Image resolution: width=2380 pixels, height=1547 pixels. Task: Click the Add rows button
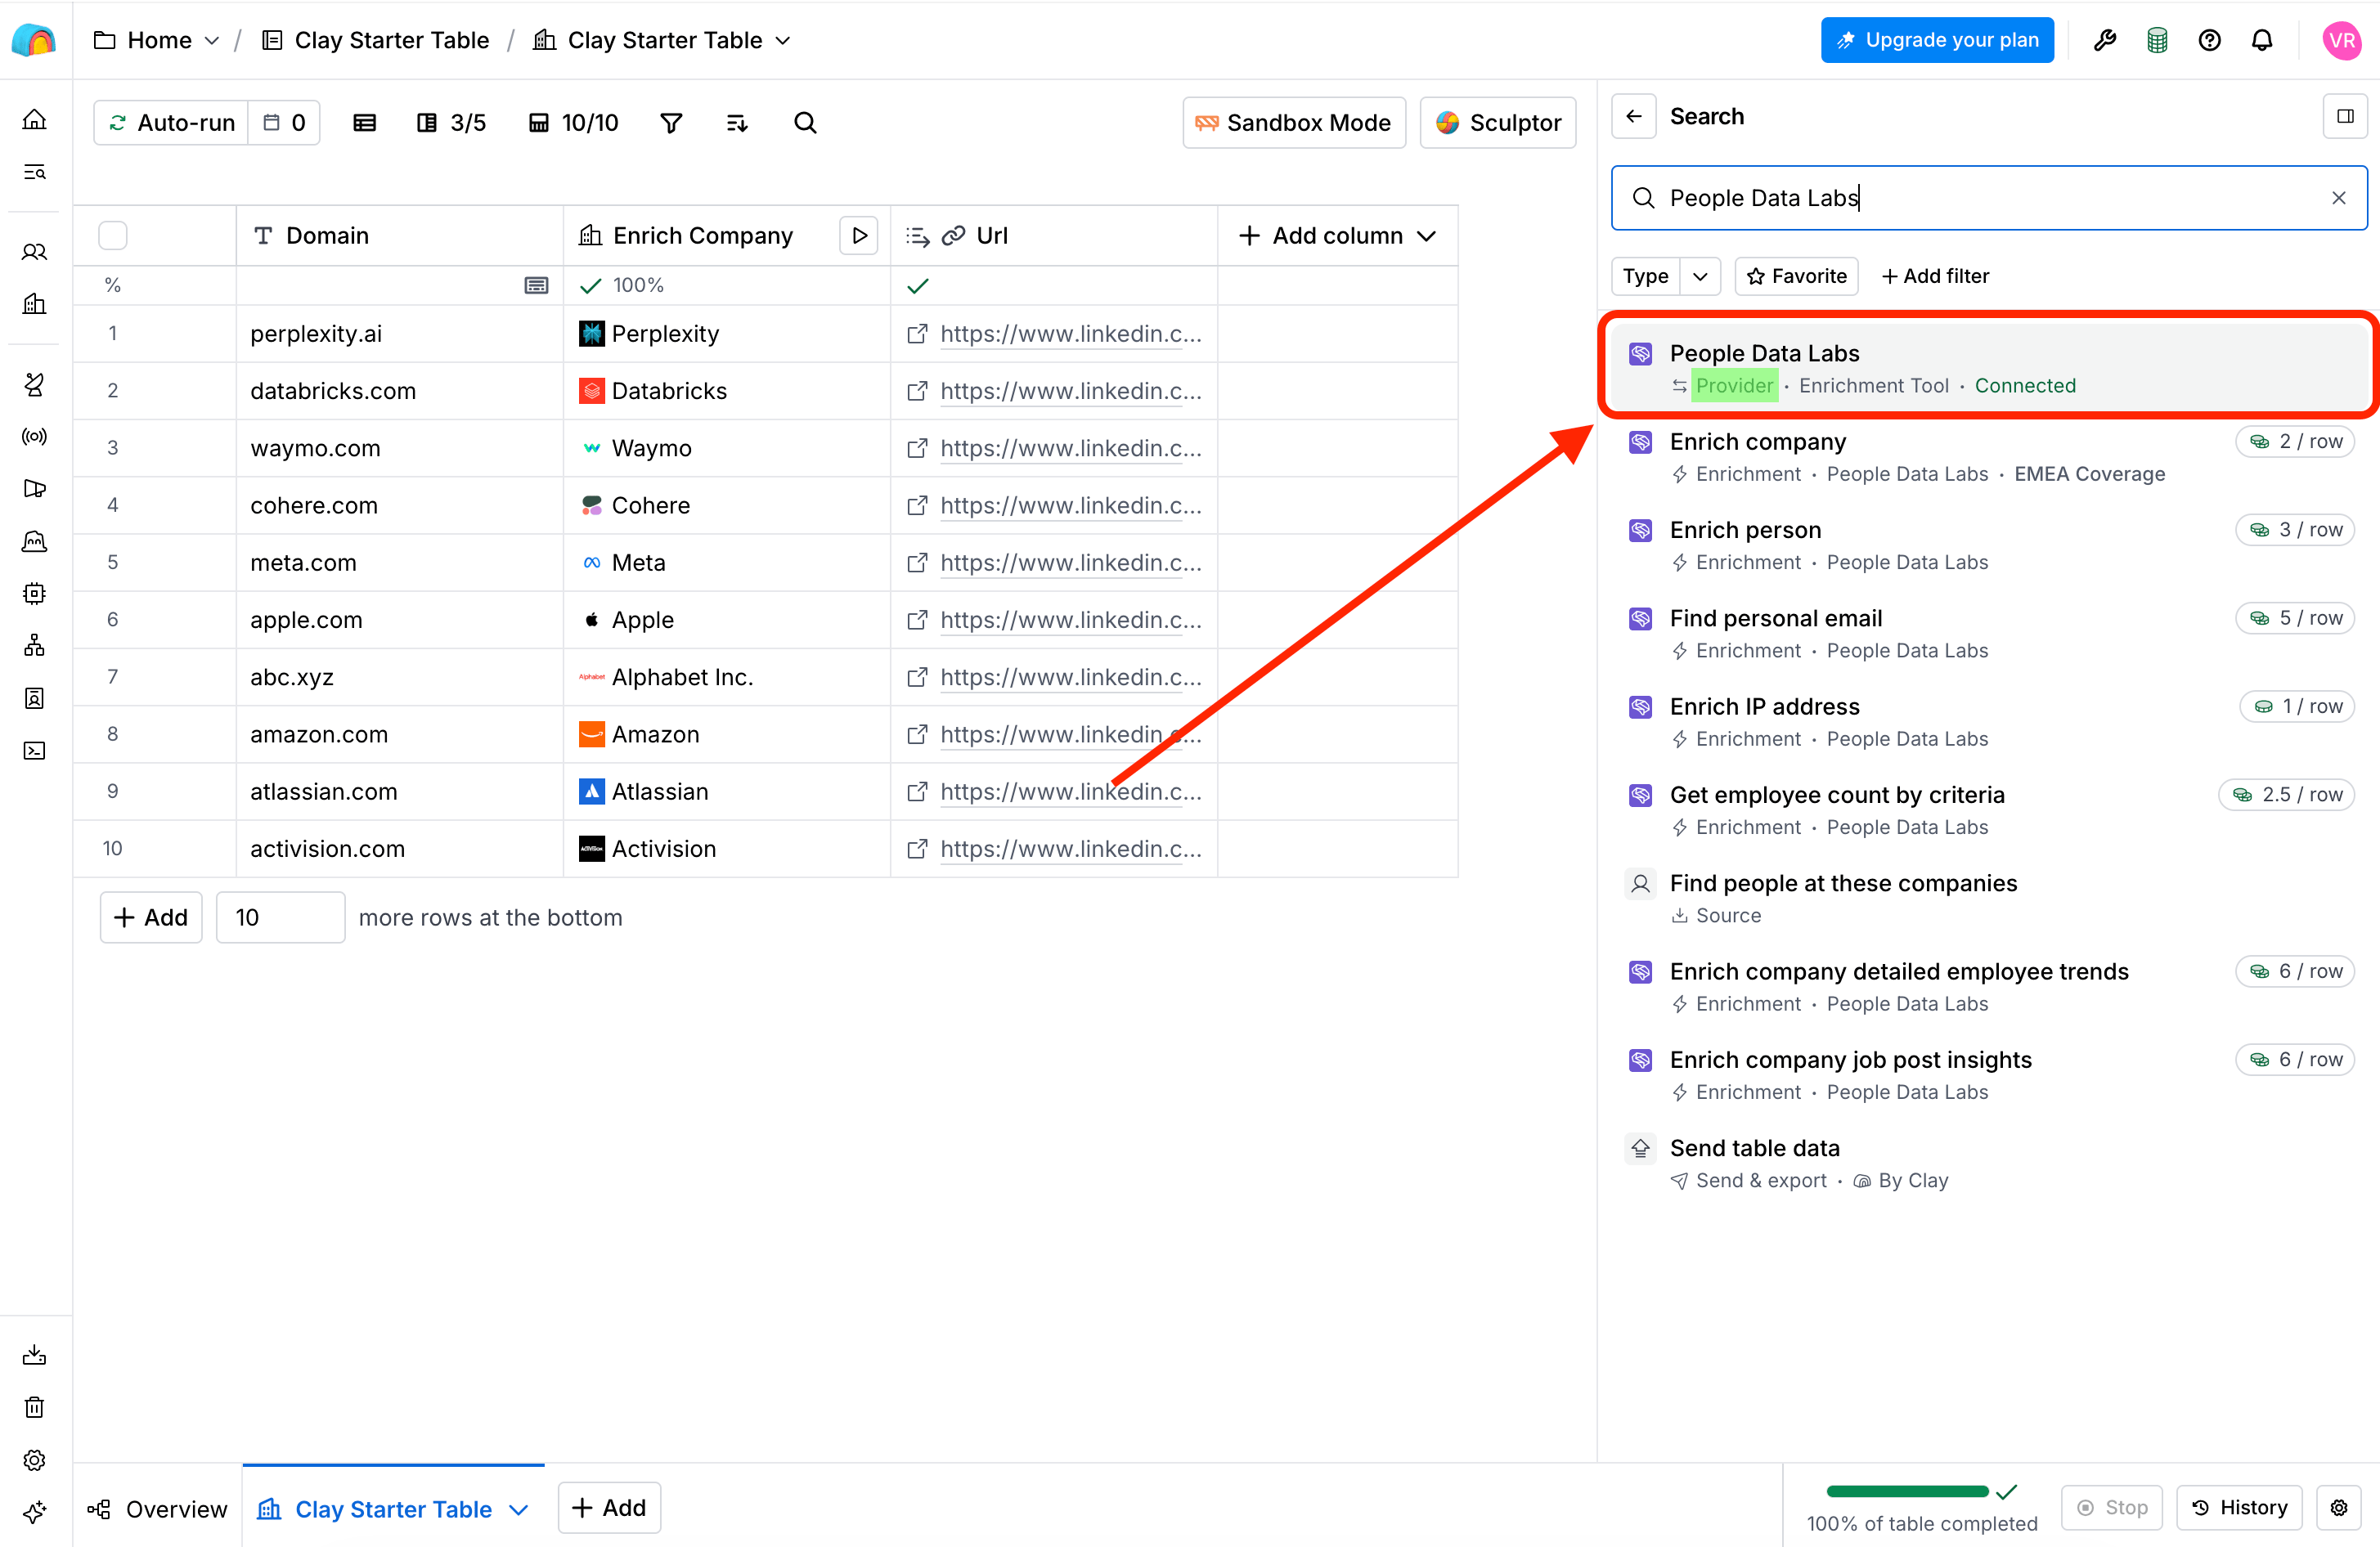click(x=151, y=917)
